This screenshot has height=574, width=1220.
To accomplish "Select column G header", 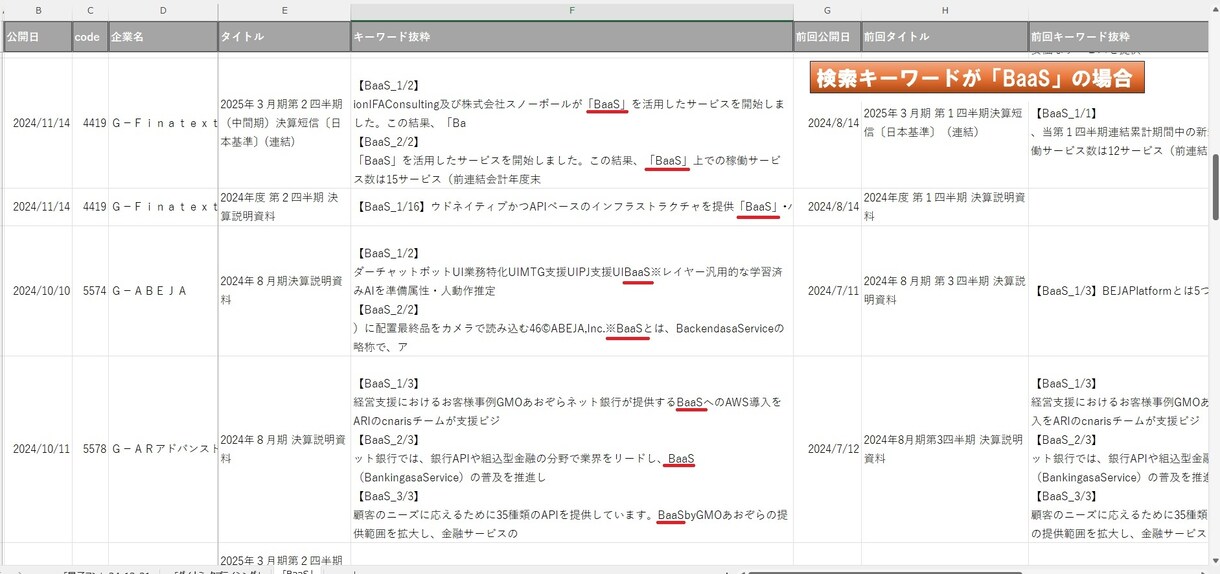I will point(827,10).
